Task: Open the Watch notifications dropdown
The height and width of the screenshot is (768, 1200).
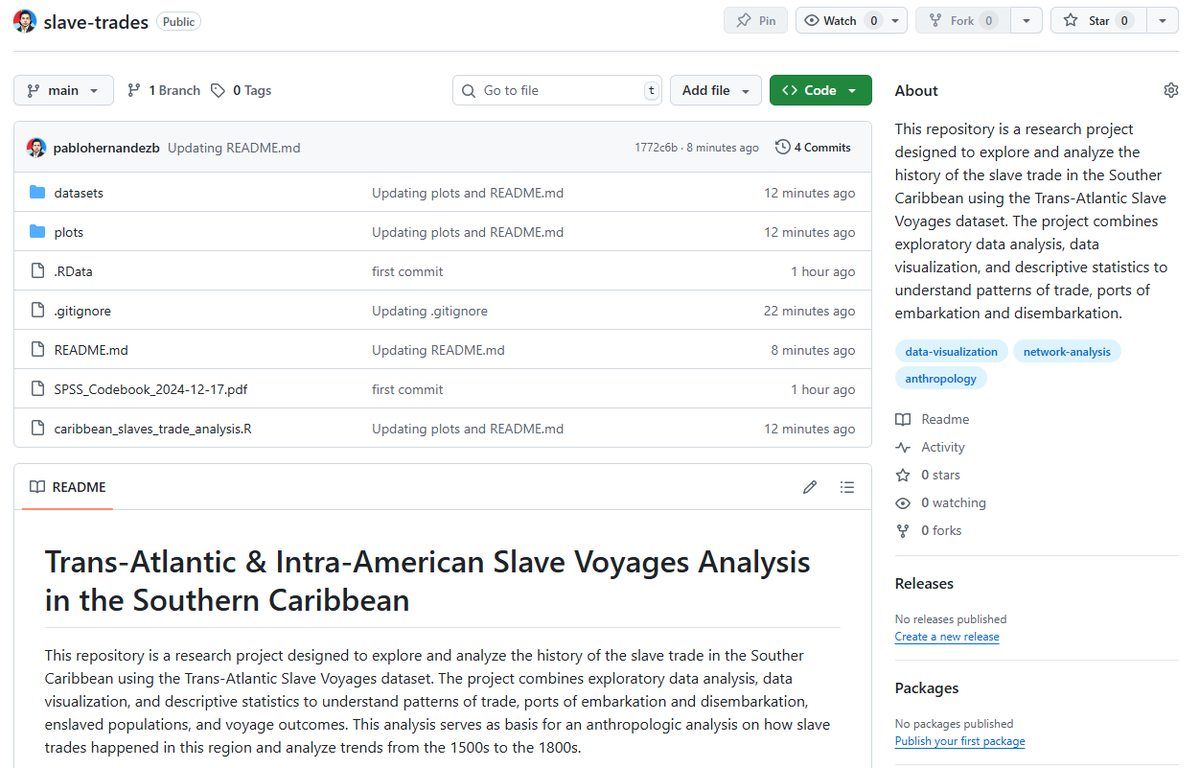Action: point(851,20)
